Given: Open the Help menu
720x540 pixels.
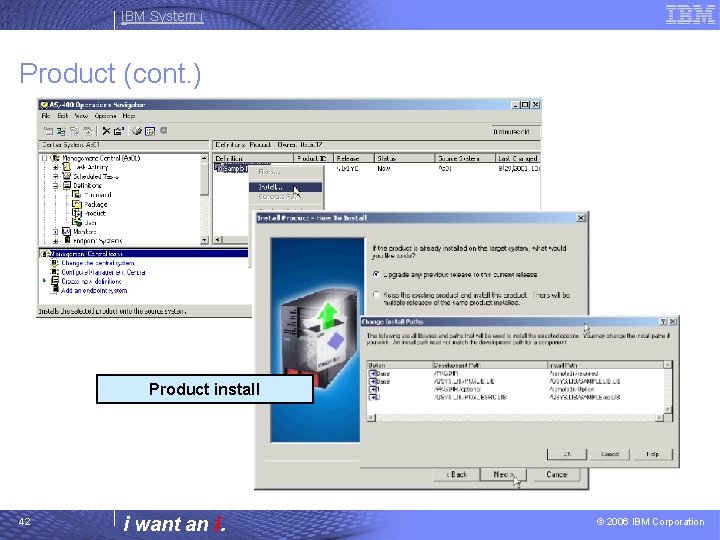Looking at the screenshot, I should point(129,116).
